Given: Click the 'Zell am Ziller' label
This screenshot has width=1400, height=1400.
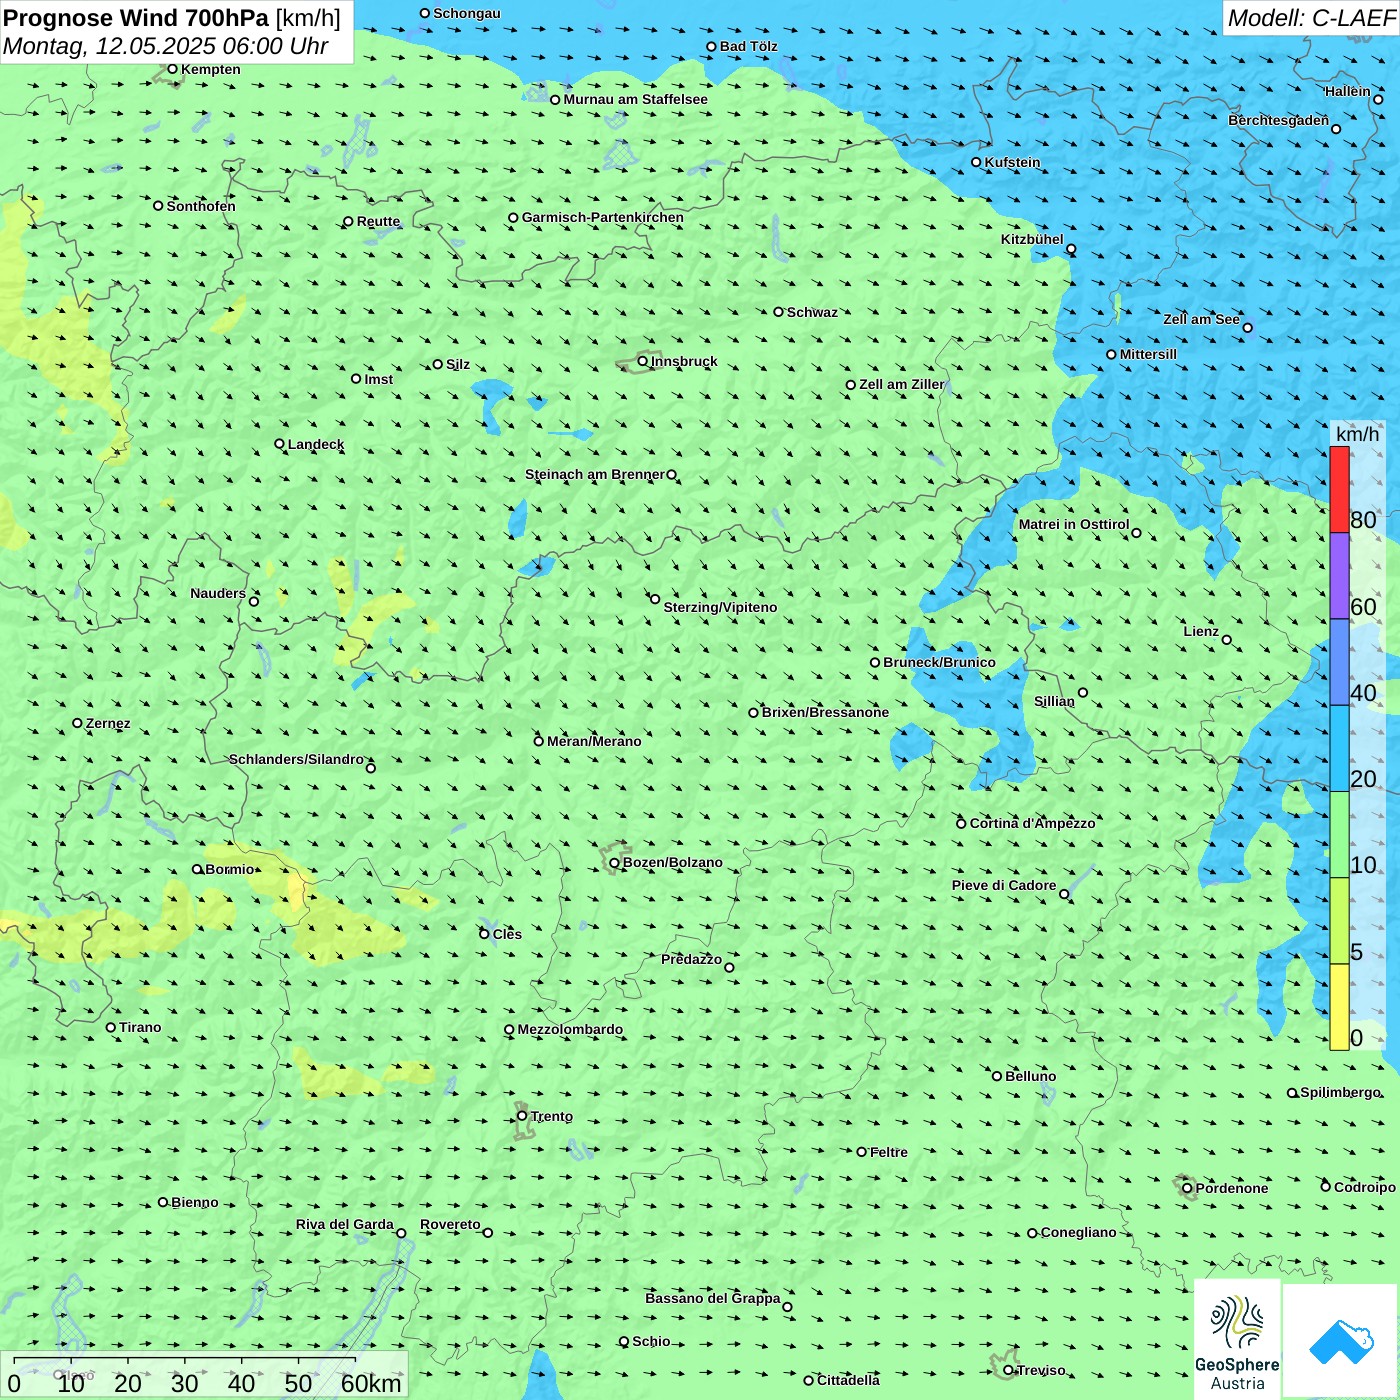Looking at the screenshot, I should (902, 384).
